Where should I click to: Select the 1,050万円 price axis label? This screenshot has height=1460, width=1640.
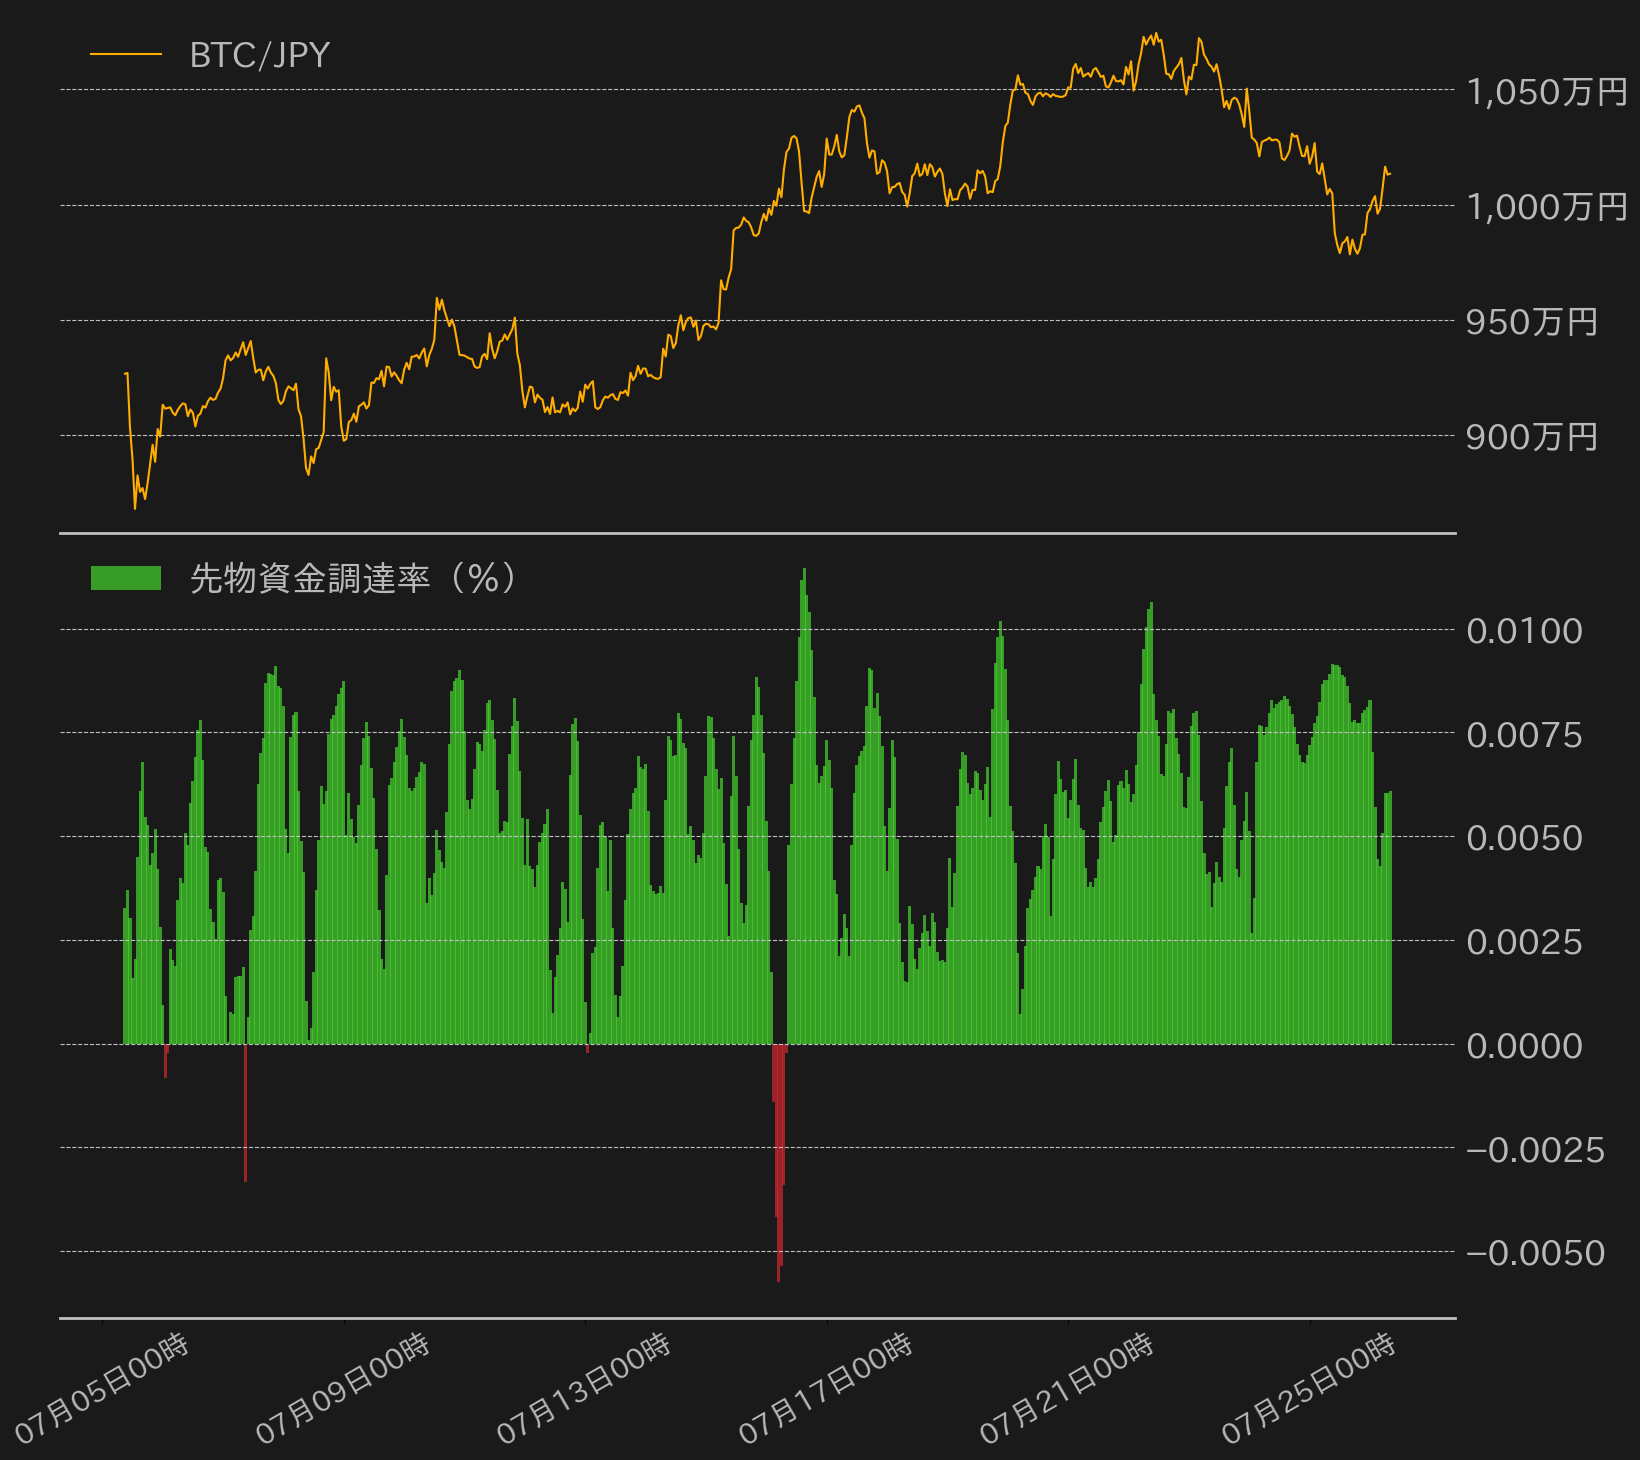click(x=1547, y=92)
